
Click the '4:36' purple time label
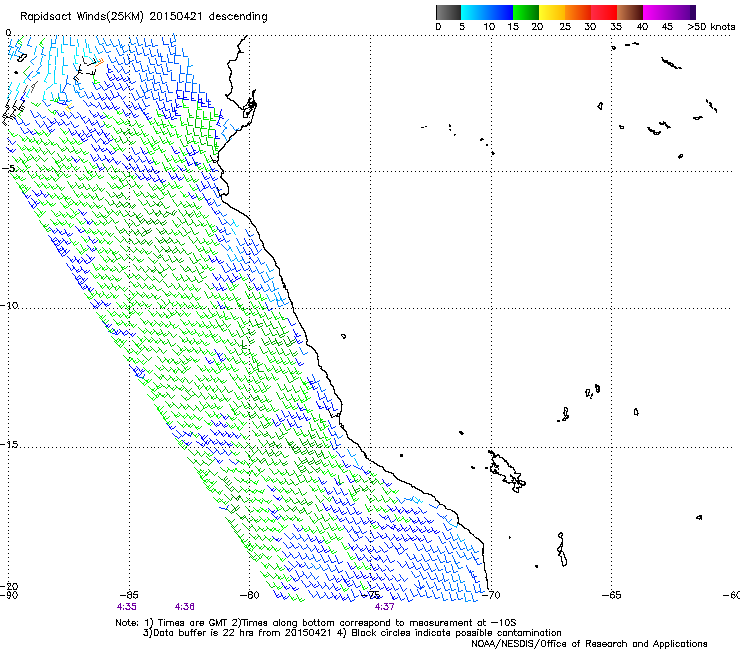(x=185, y=607)
